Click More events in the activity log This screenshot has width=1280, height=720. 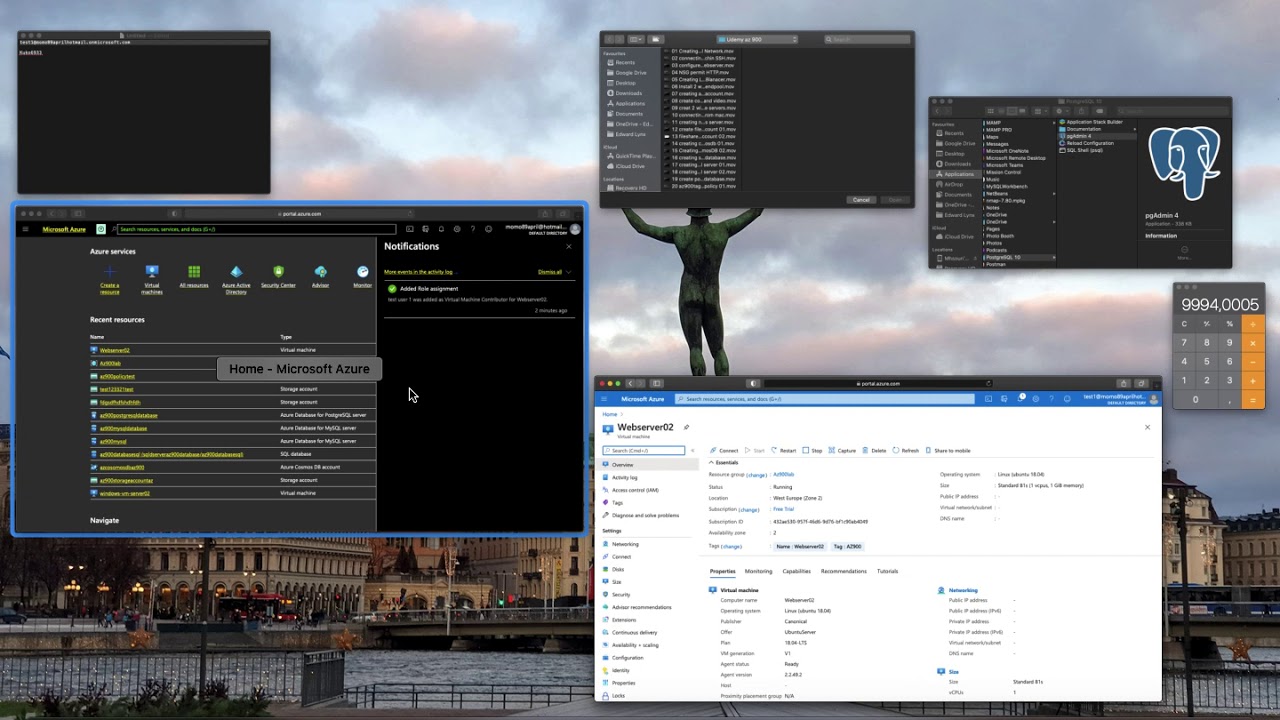click(x=420, y=272)
